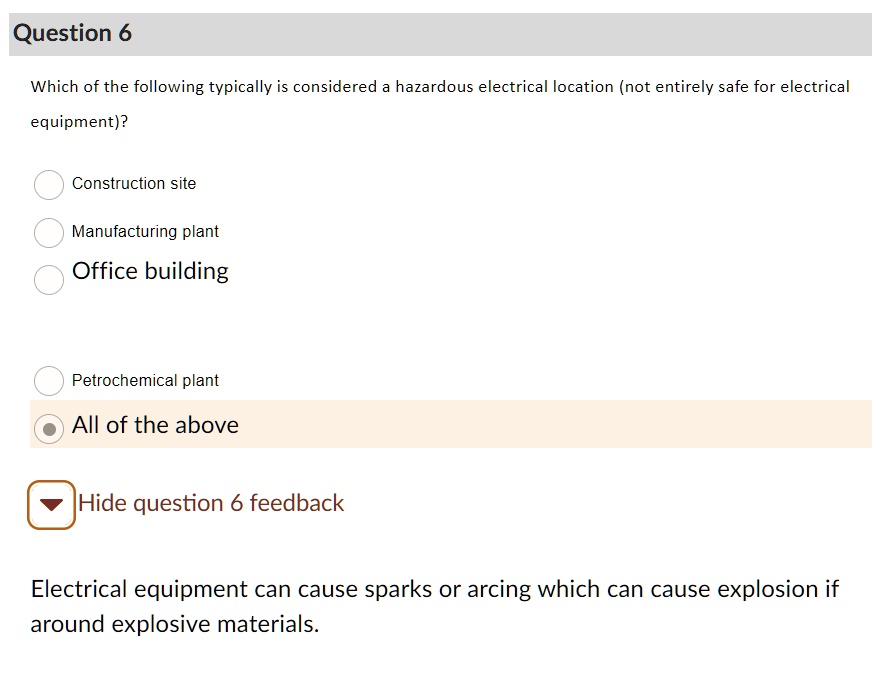
Task: Click the arrow inside the feedback toggle box
Action: click(51, 504)
